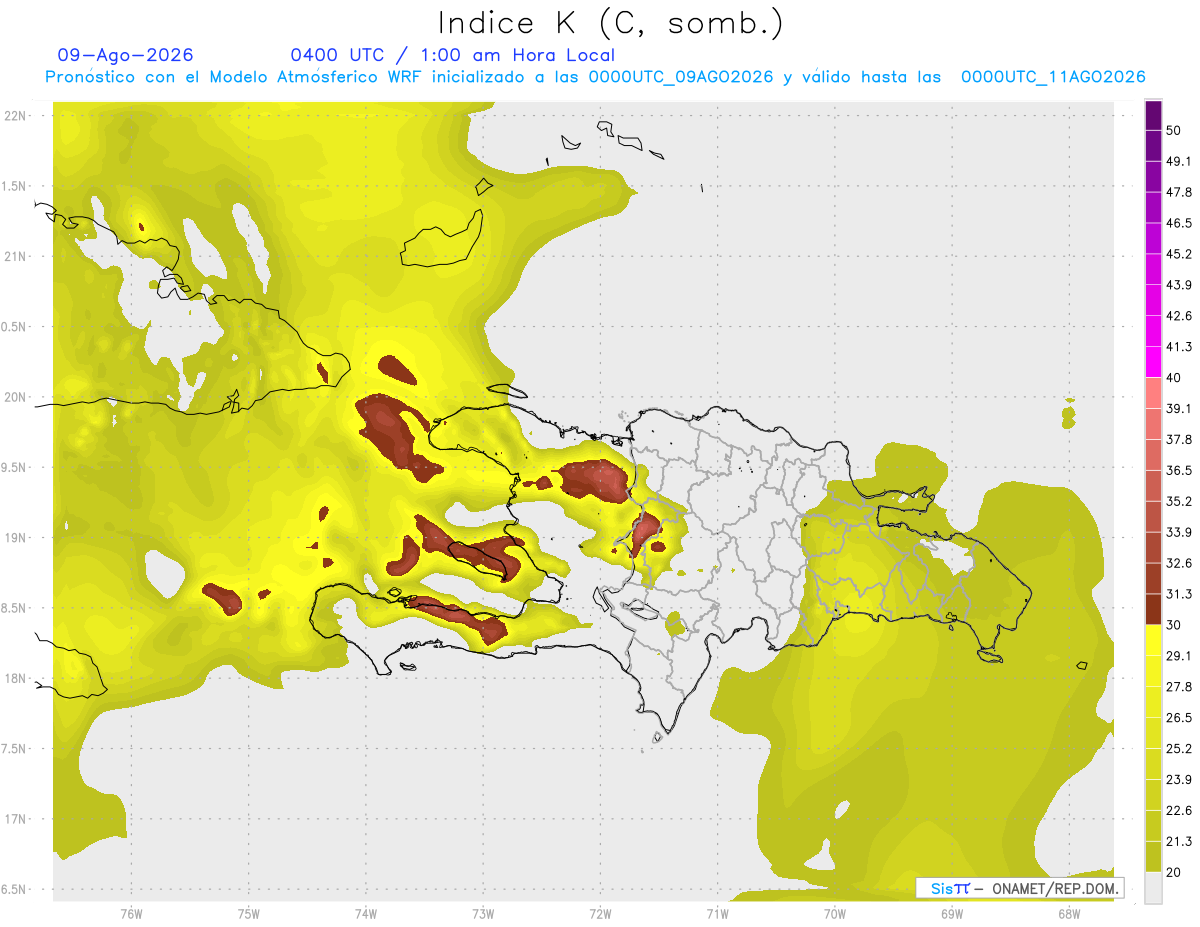The image size is (1200, 927).
Task: Click '0400 UTC / 1:00 am Hora Local' text
Action: click(x=452, y=55)
